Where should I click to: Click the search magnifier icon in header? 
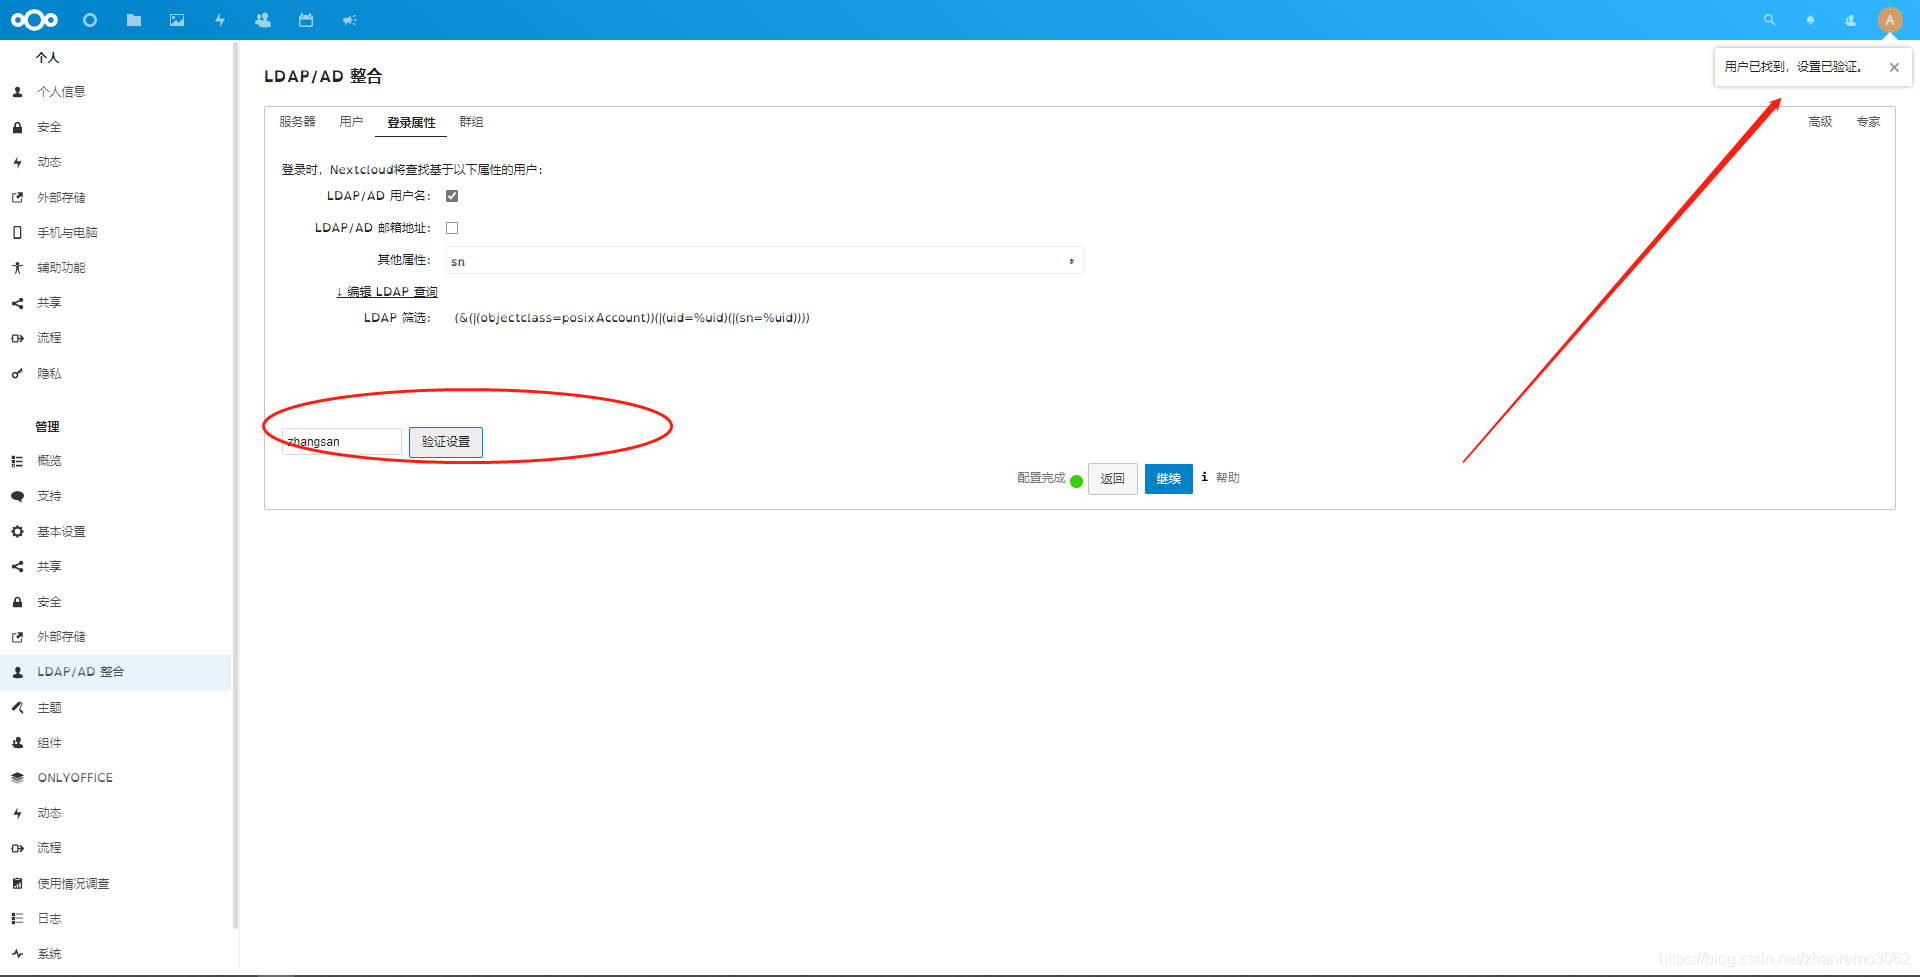click(1769, 20)
